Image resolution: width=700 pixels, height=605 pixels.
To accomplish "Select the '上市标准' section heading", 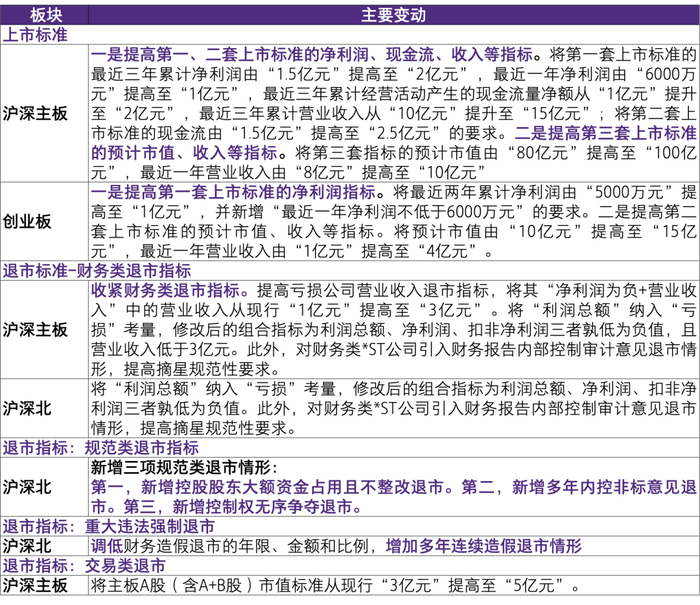I will pos(35,35).
